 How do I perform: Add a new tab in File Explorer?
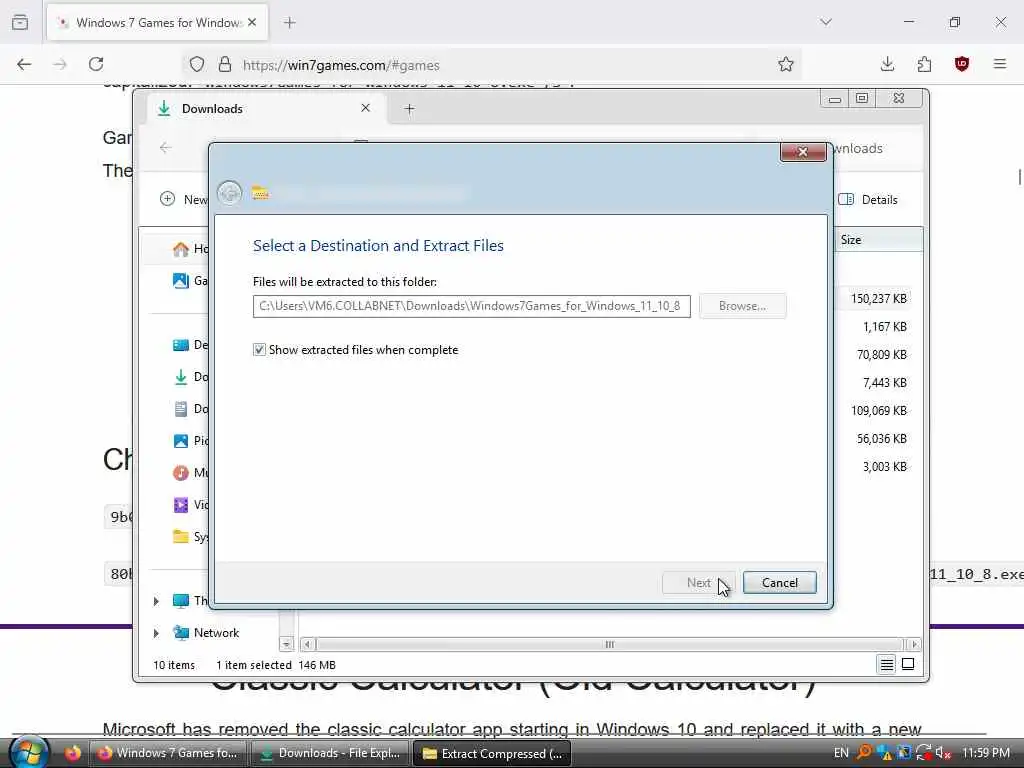[x=409, y=109]
